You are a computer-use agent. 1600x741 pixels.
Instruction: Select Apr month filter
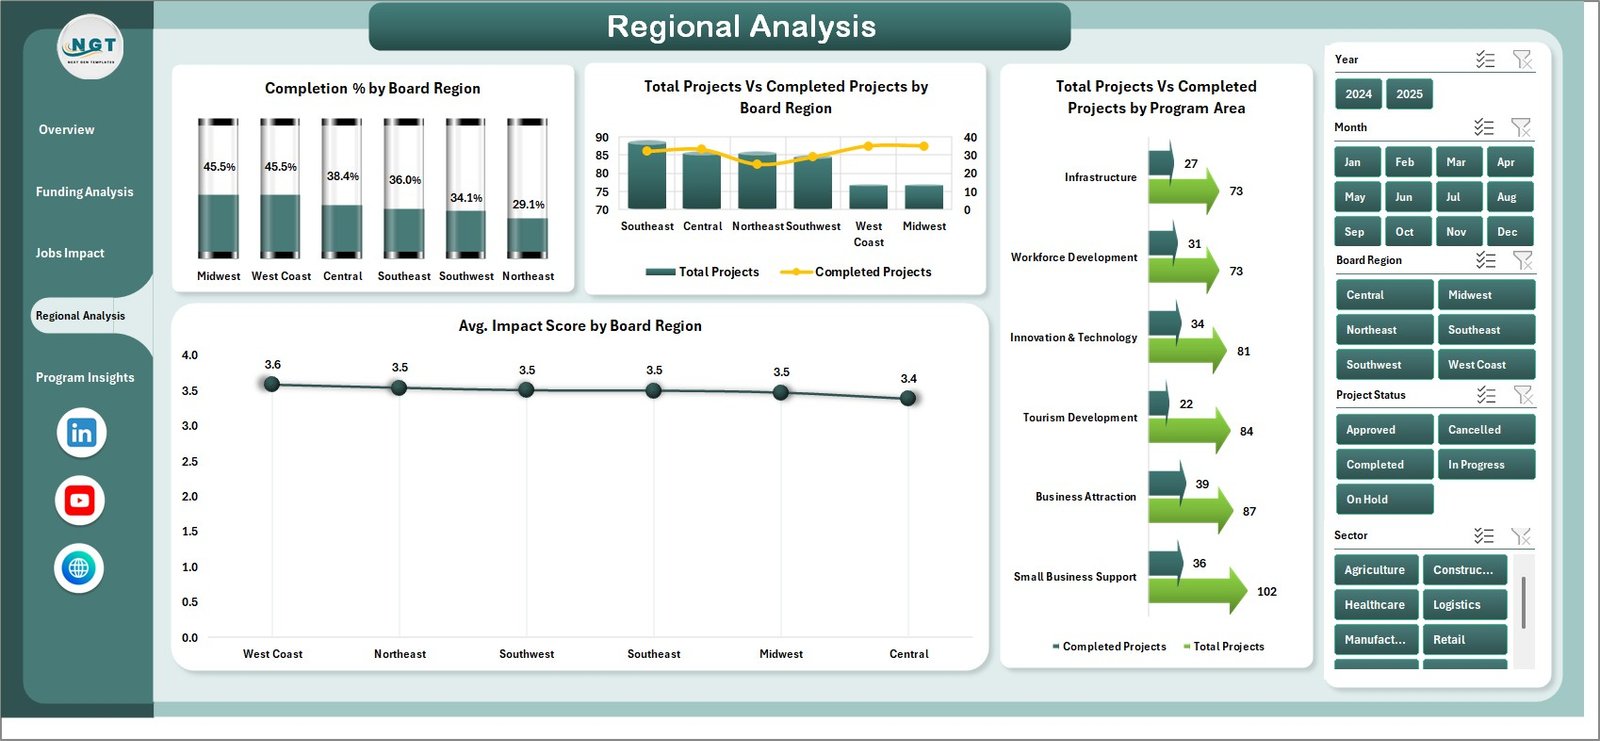pyautogui.click(x=1510, y=162)
